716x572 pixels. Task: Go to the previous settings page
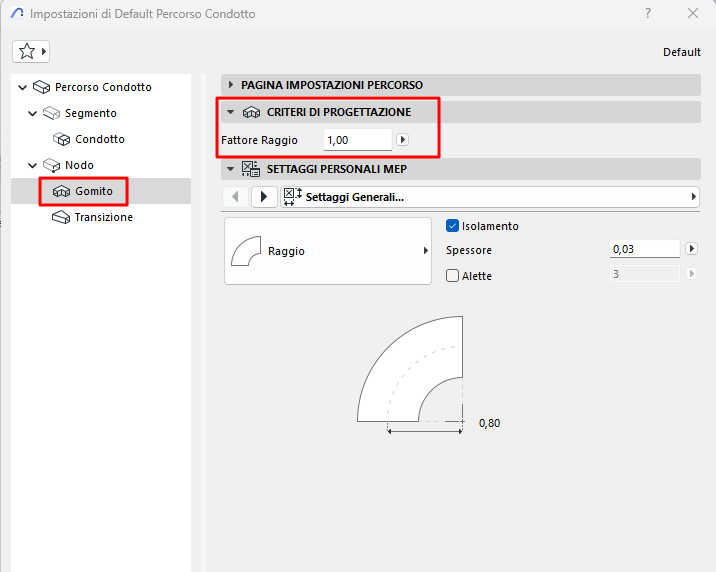[x=236, y=197]
